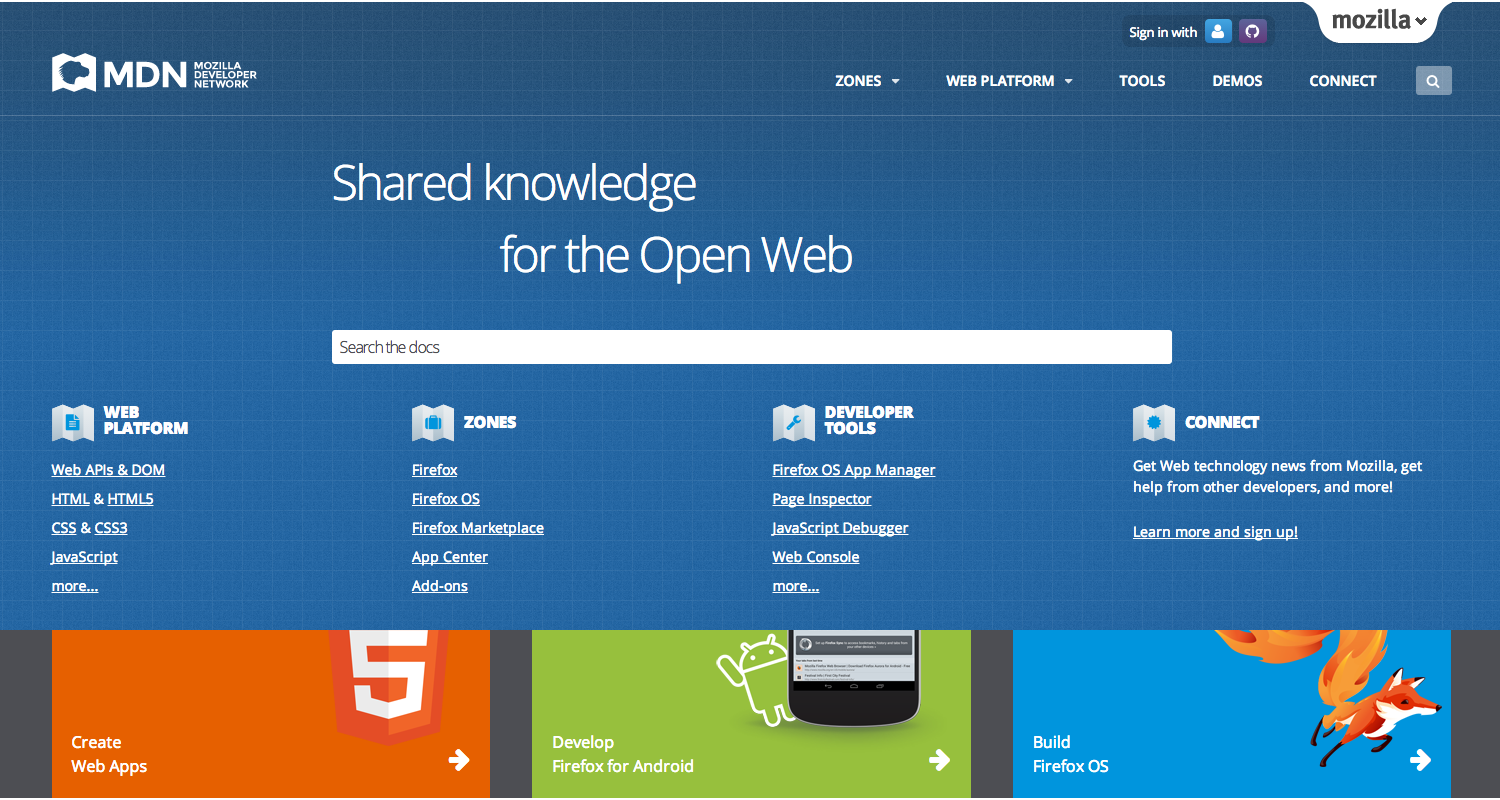Click the CONNECT section heading
This screenshot has width=1500, height=800.
[x=1222, y=422]
